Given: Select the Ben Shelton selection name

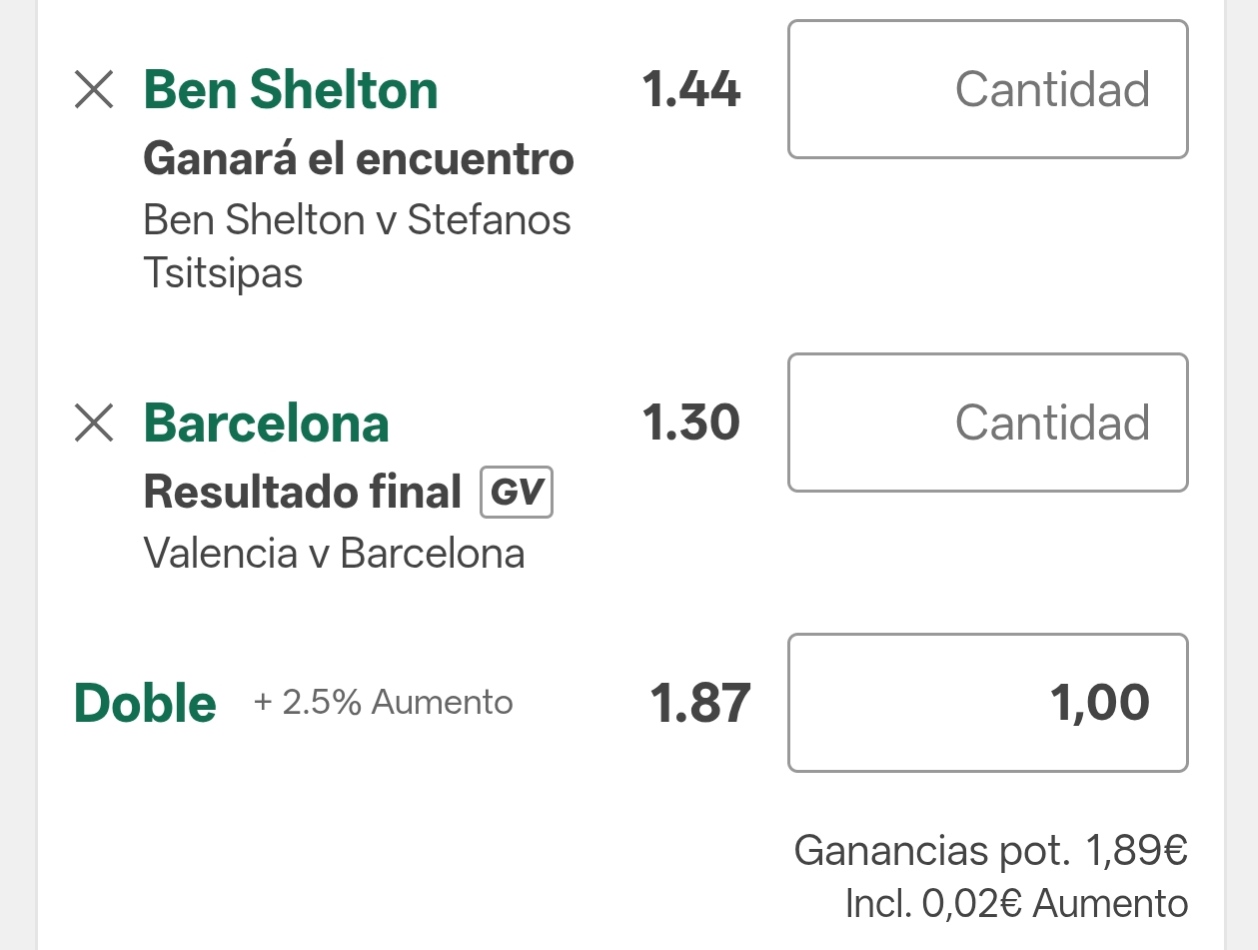Looking at the screenshot, I should [291, 90].
